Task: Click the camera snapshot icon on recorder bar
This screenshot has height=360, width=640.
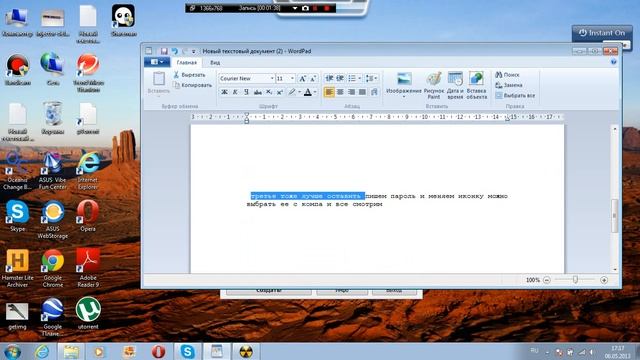Action: (305, 8)
